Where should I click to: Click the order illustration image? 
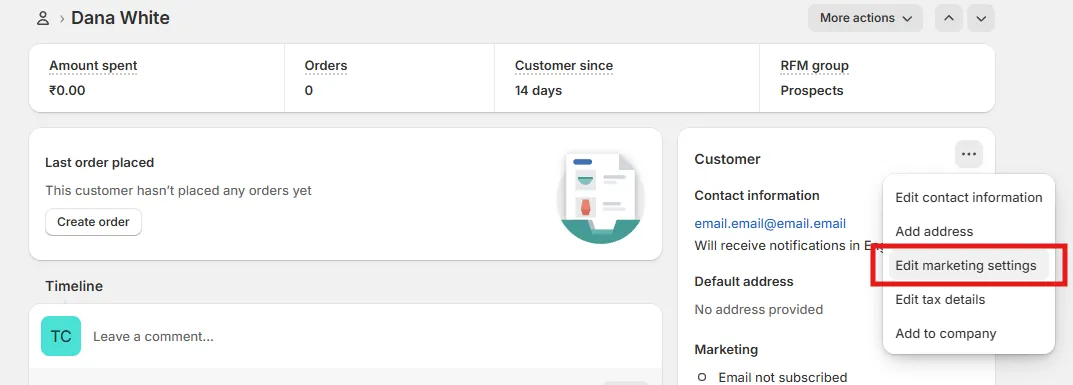click(x=601, y=198)
